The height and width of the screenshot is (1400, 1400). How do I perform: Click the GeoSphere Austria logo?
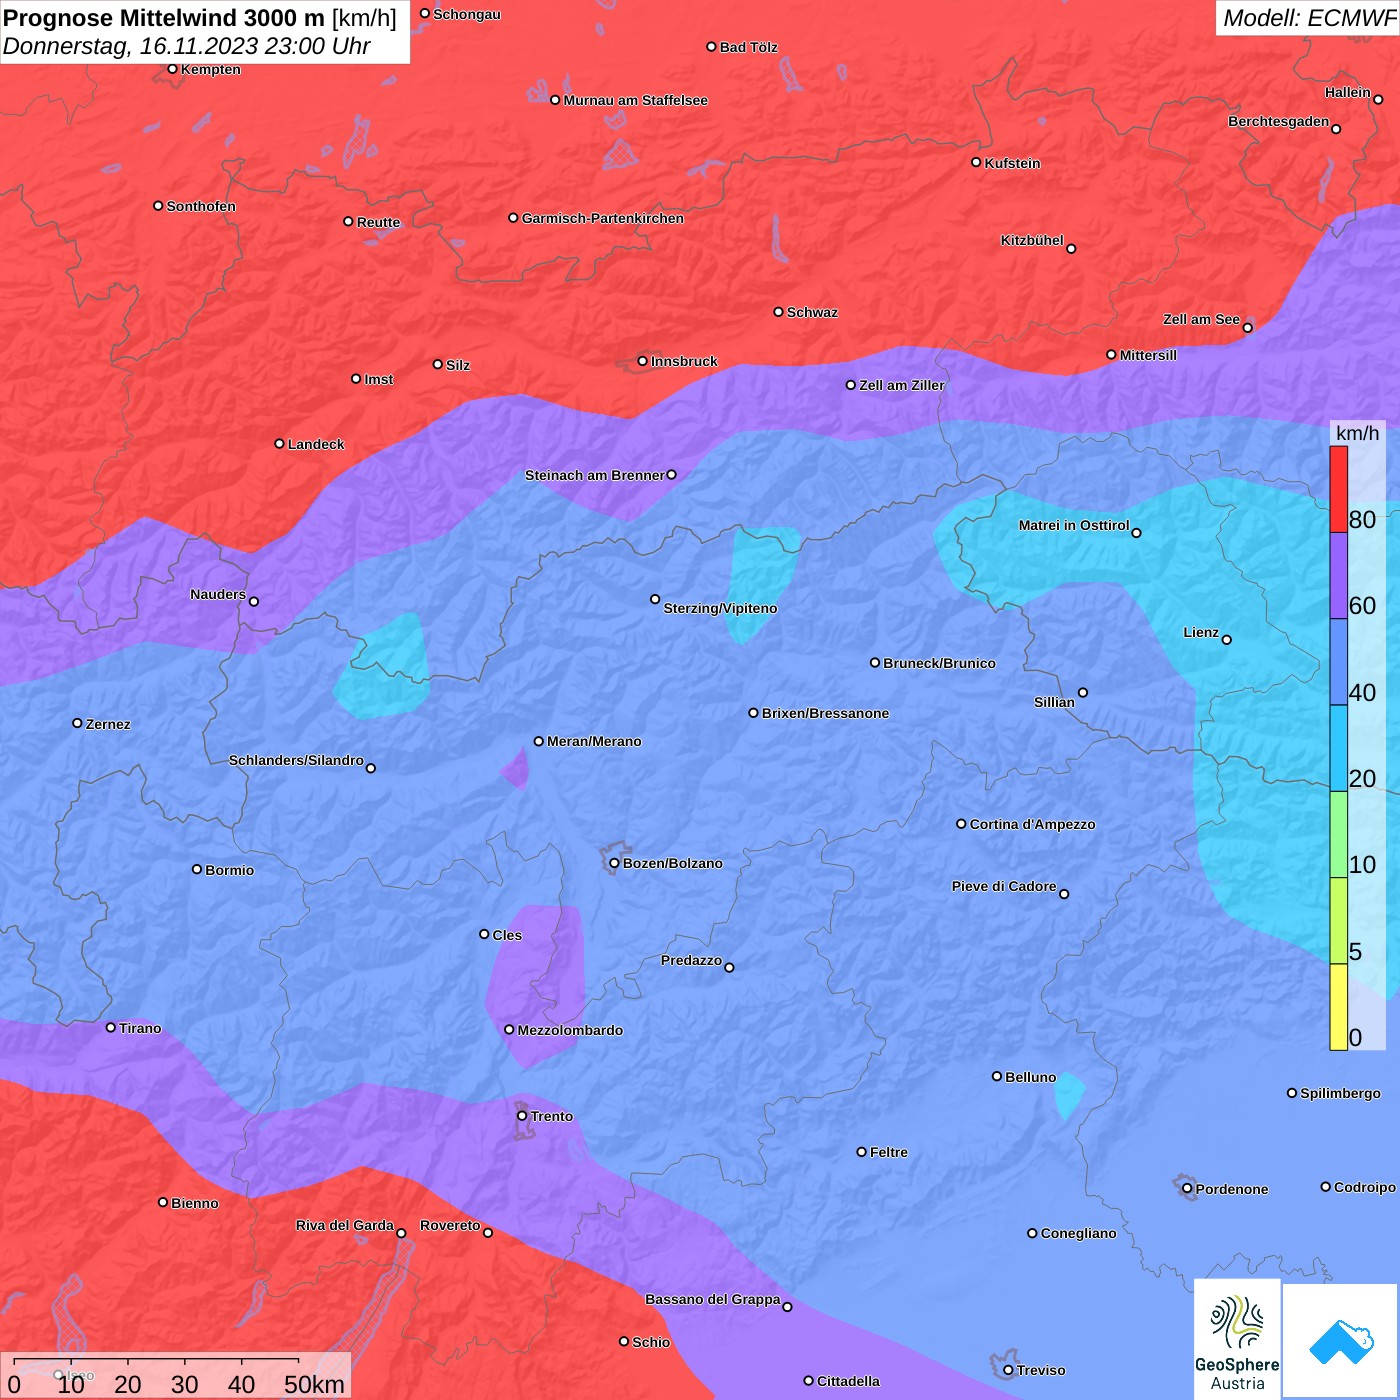click(x=1237, y=1338)
